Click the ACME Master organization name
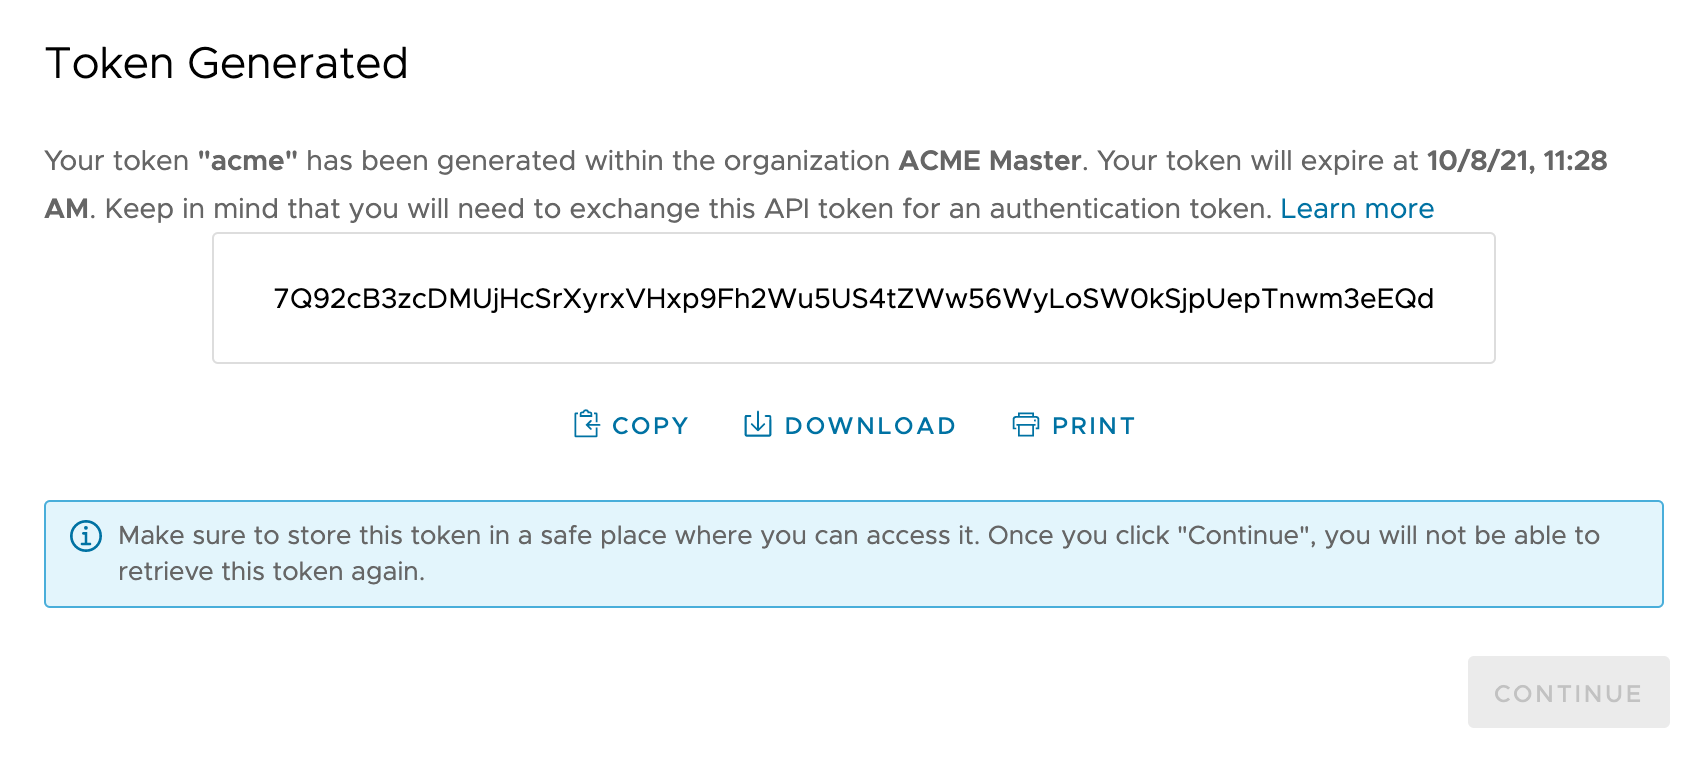The image size is (1704, 762). pos(989,161)
